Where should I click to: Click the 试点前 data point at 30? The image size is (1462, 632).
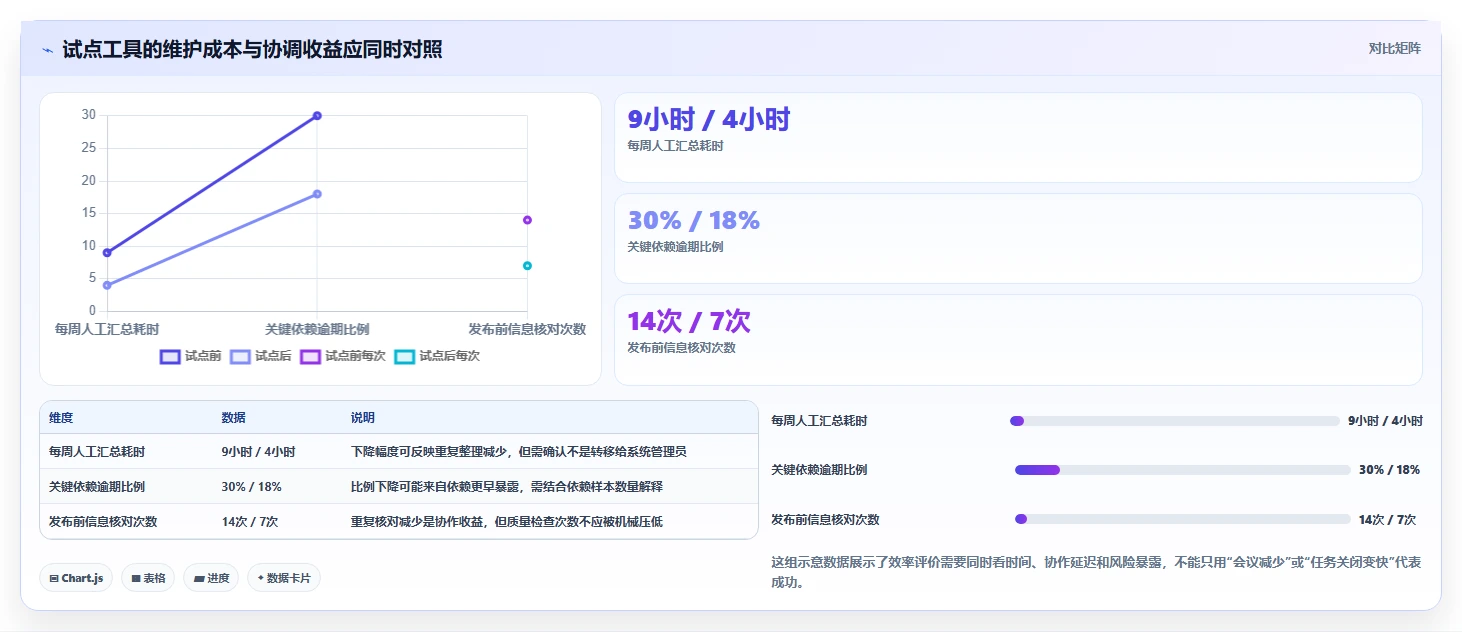317,116
